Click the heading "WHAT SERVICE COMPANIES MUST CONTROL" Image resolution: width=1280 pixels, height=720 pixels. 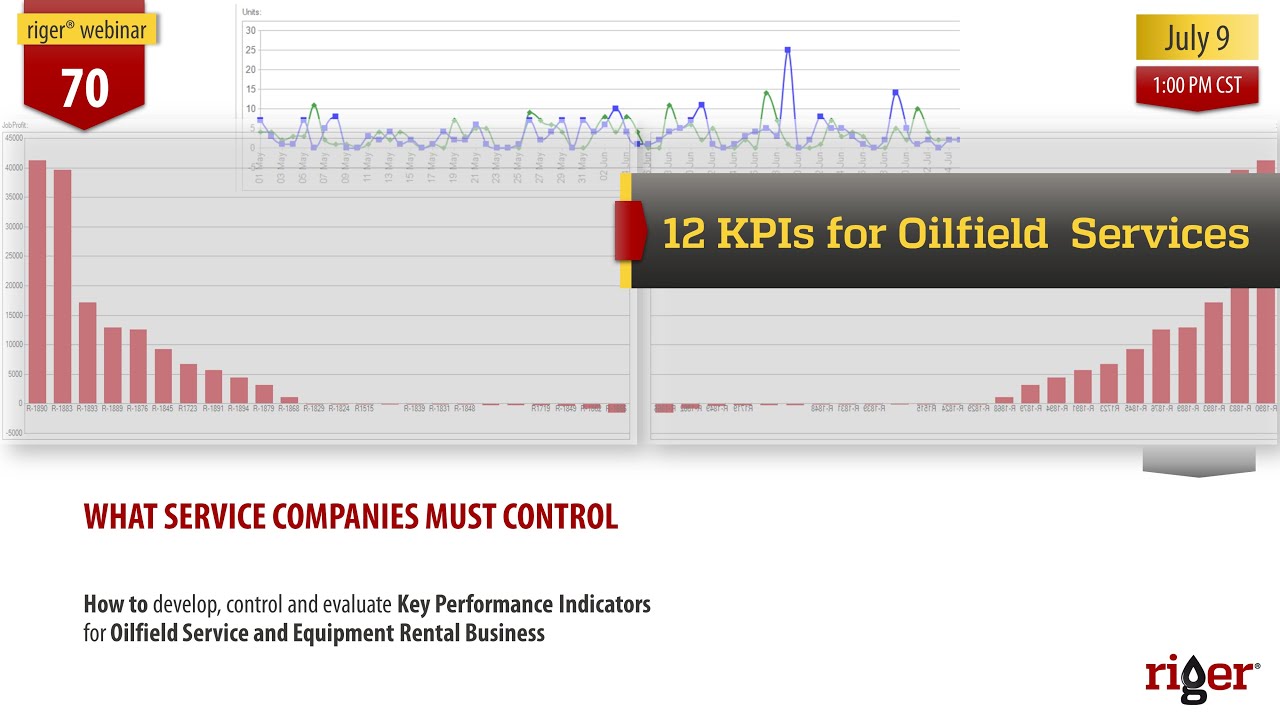tap(351, 516)
